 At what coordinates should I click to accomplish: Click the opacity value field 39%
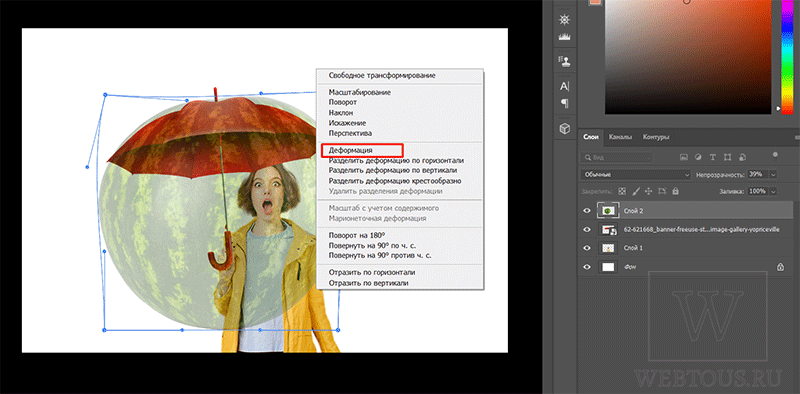[757, 175]
